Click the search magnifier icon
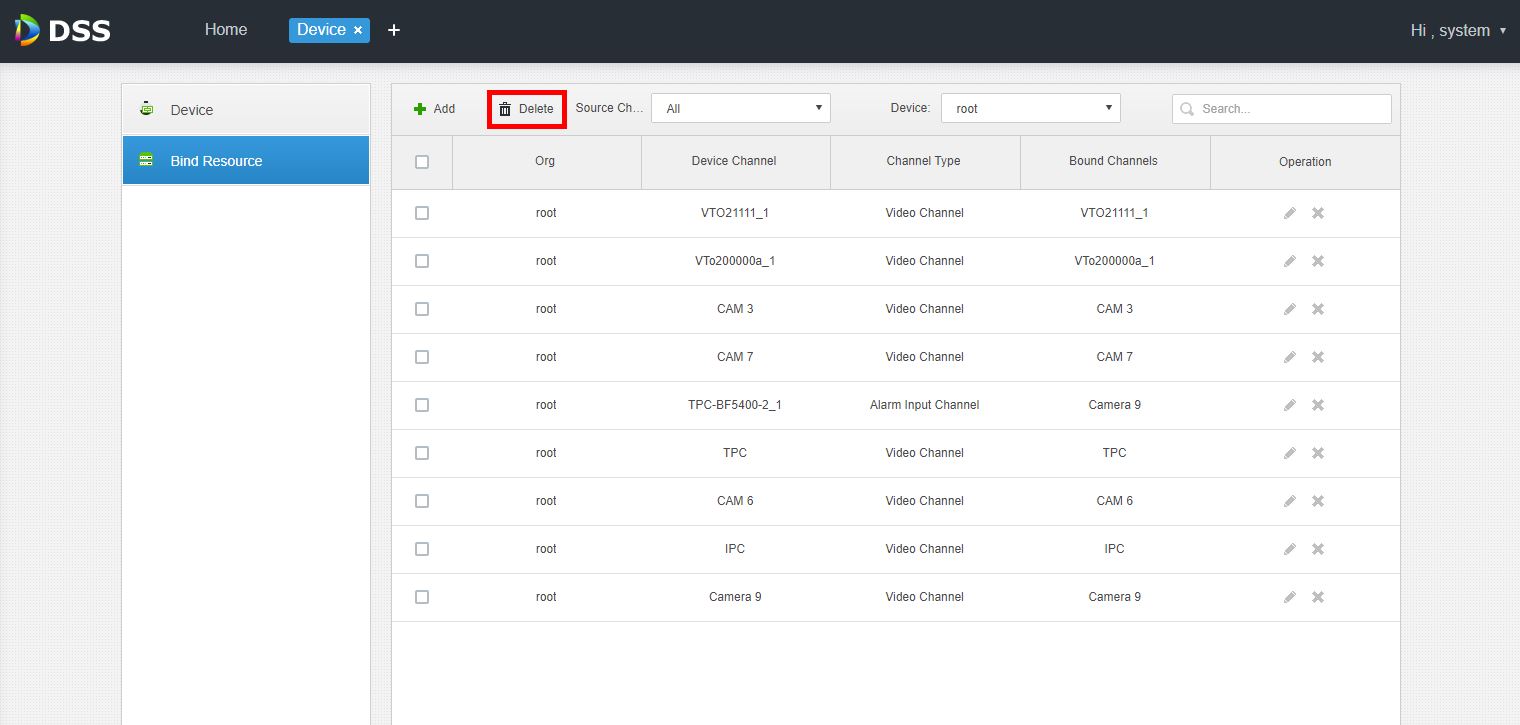This screenshot has width=1520, height=725. 1187,109
